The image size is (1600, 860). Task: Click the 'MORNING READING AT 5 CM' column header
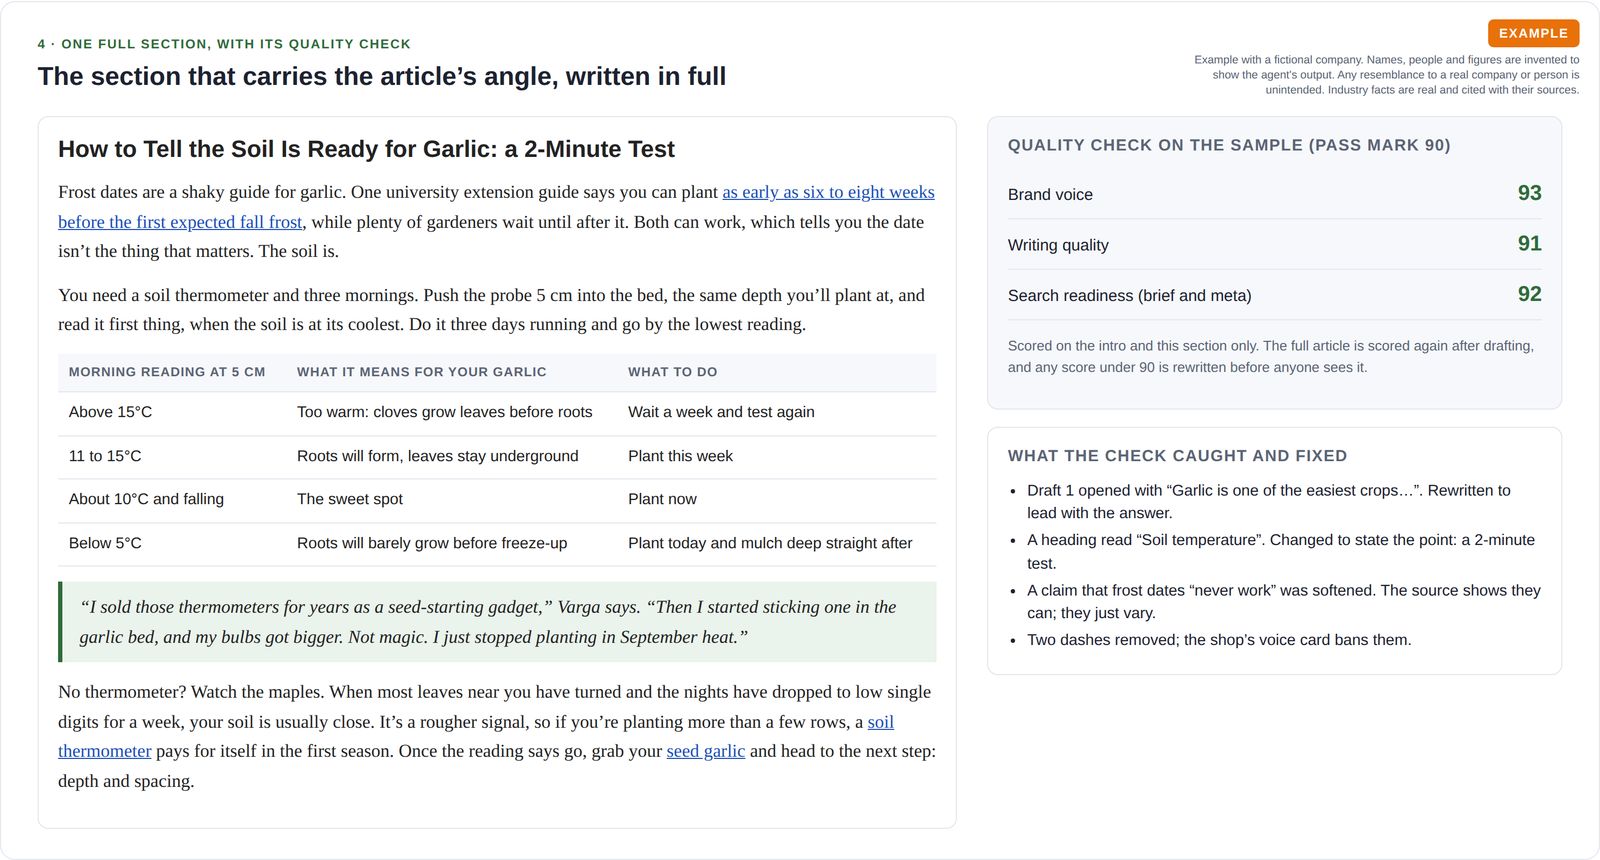click(167, 372)
